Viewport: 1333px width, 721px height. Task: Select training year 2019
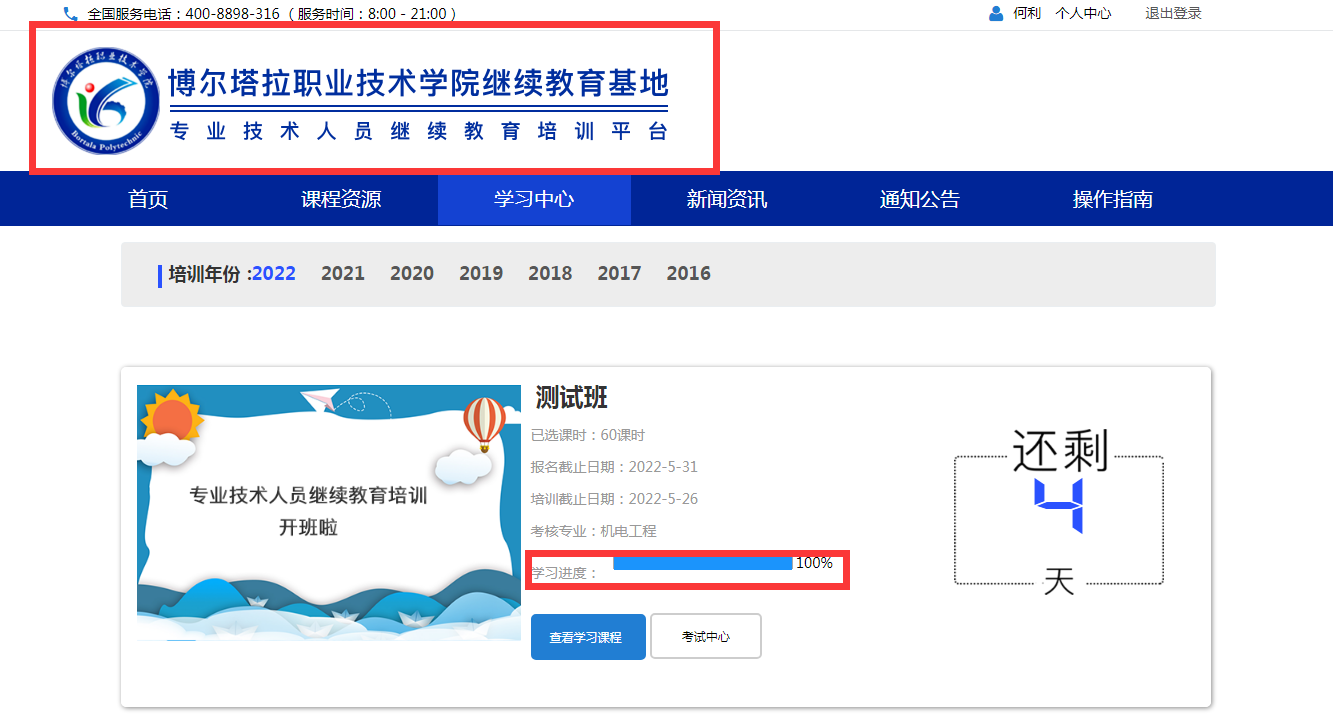point(481,274)
